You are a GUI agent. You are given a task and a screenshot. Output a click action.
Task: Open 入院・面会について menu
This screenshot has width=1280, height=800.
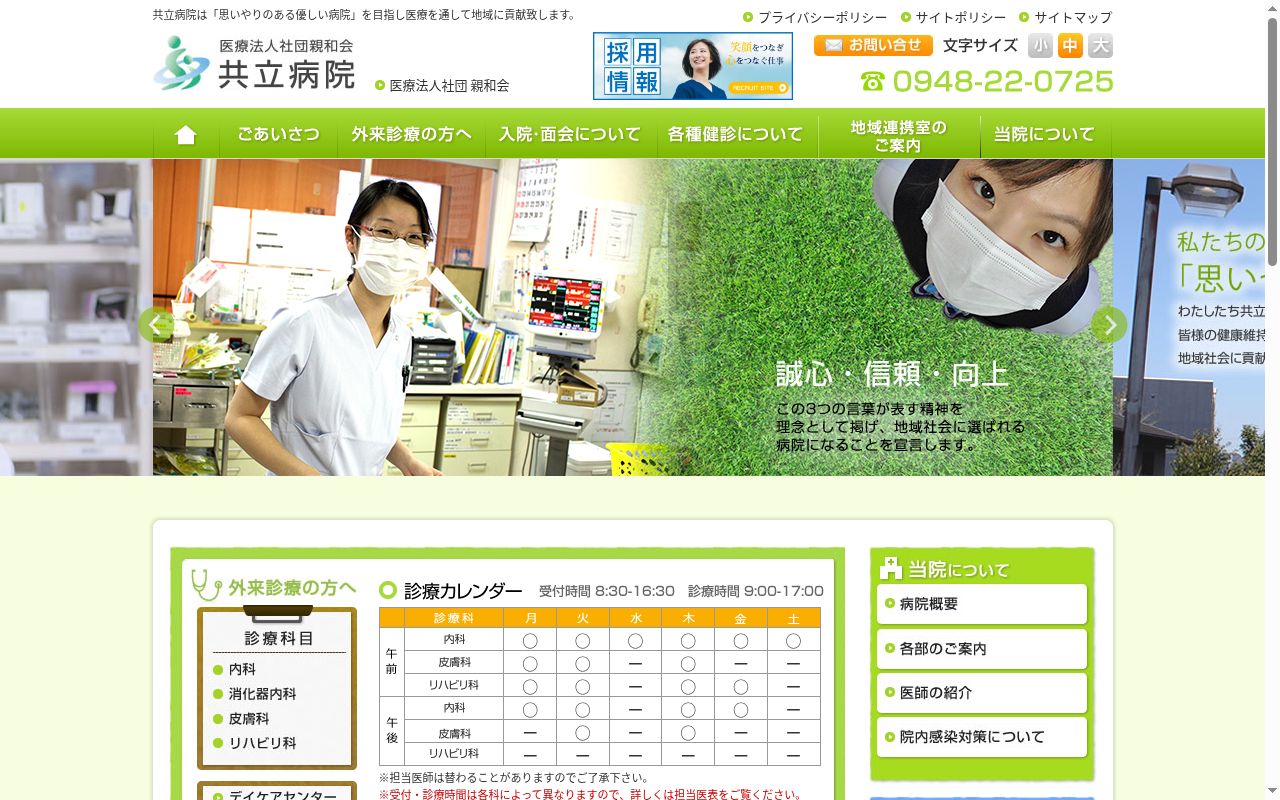[x=570, y=134]
